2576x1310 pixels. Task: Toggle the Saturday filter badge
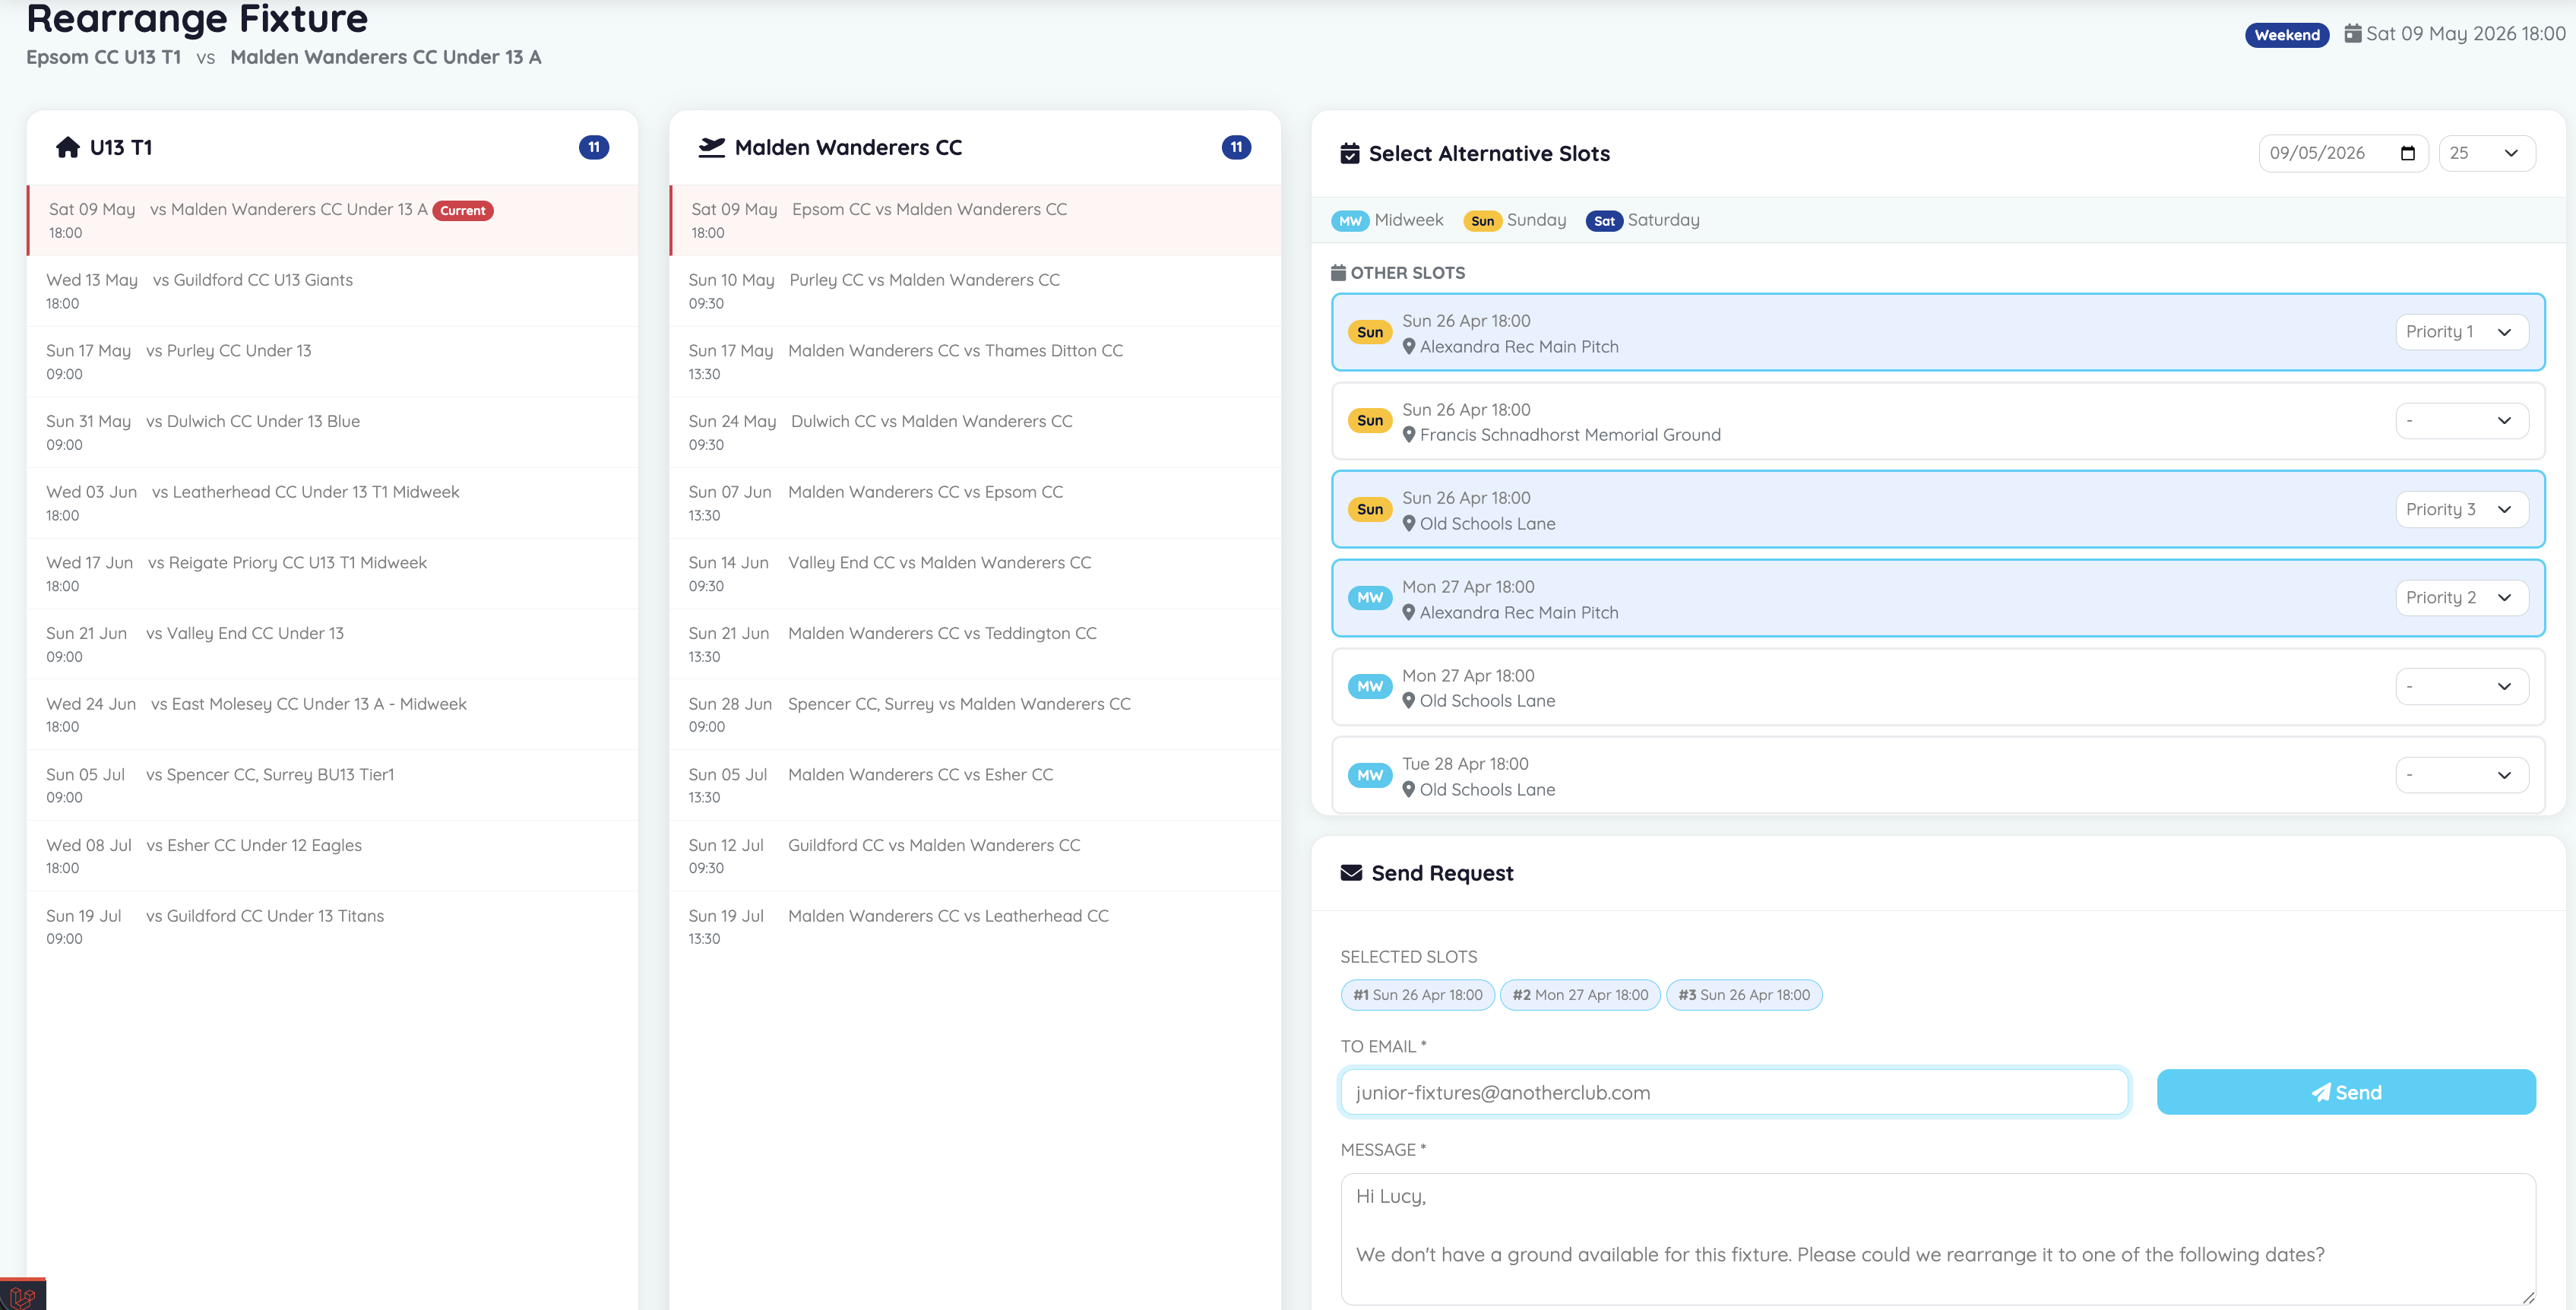(1603, 221)
